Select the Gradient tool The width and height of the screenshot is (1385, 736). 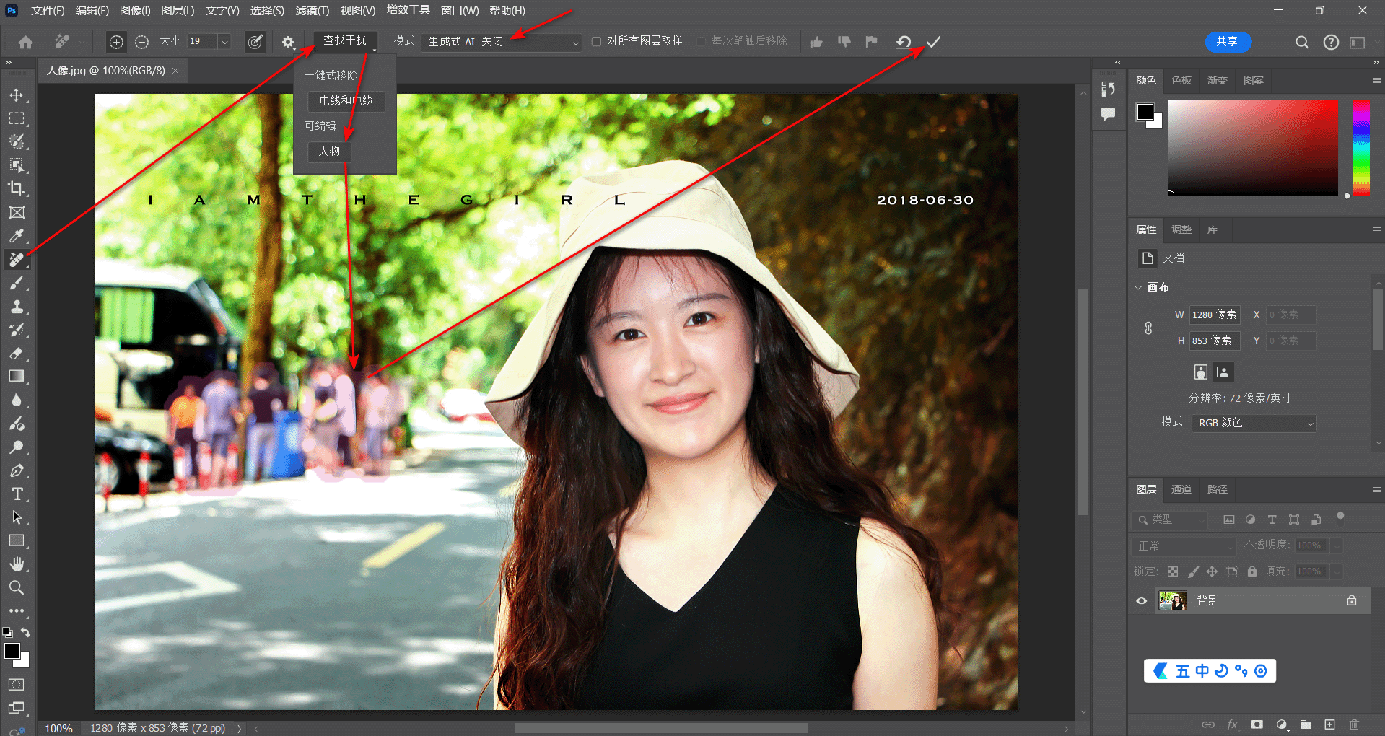17,376
